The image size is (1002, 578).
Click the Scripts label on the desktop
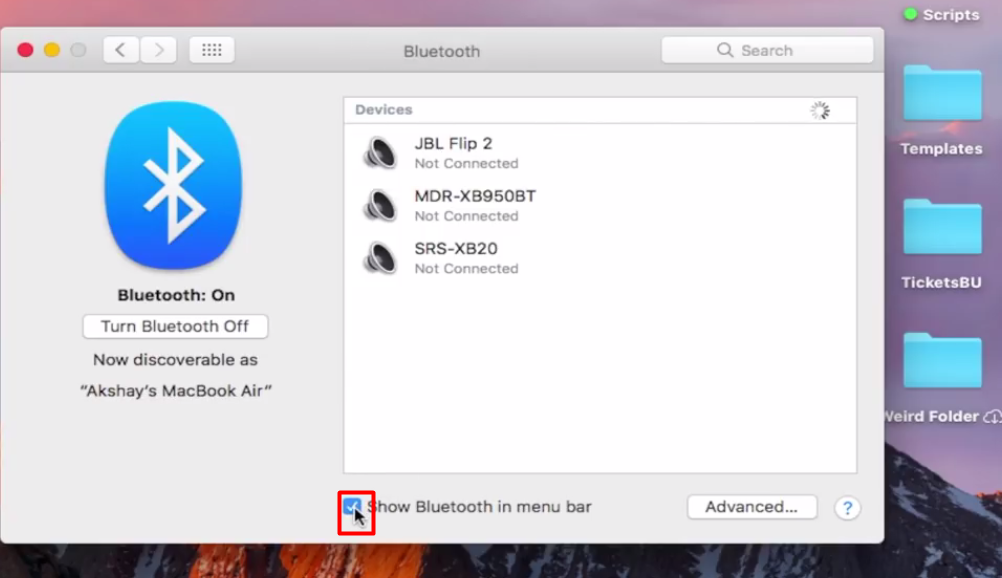[x=951, y=15]
